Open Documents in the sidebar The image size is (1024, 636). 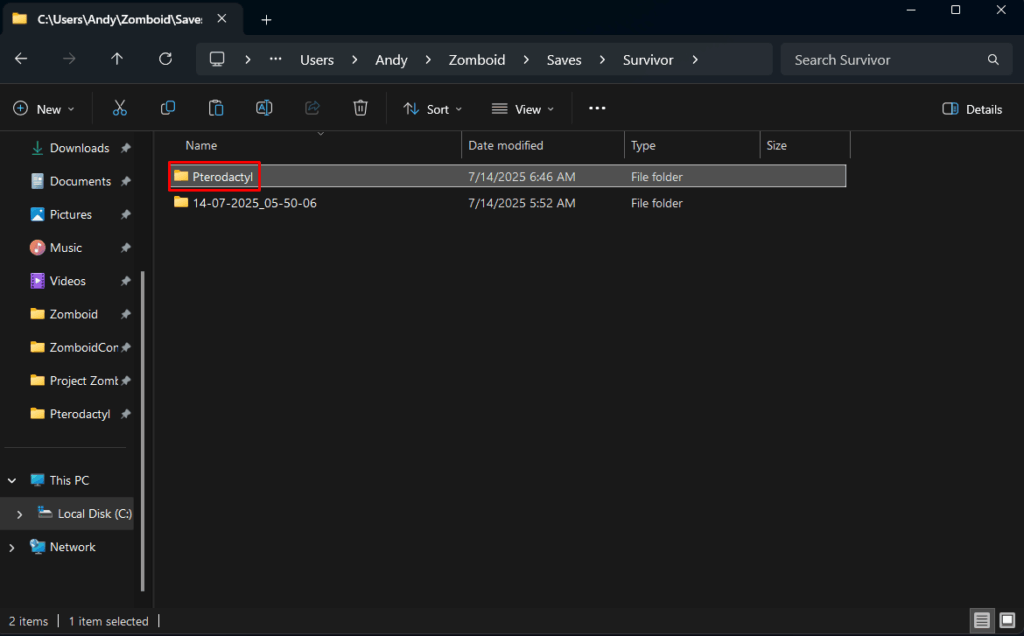click(x=80, y=182)
